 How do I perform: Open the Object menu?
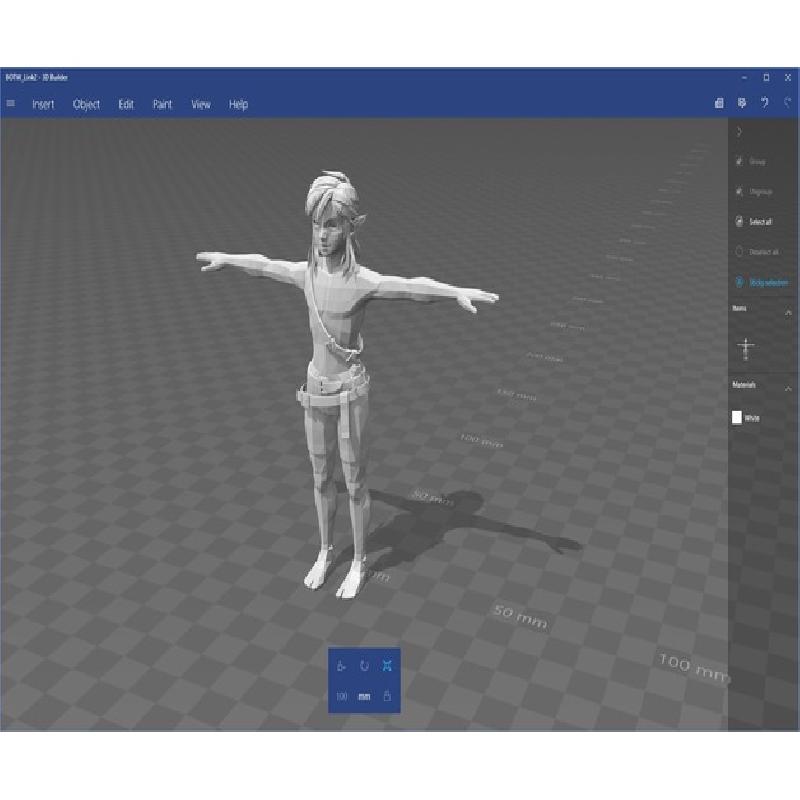click(86, 104)
